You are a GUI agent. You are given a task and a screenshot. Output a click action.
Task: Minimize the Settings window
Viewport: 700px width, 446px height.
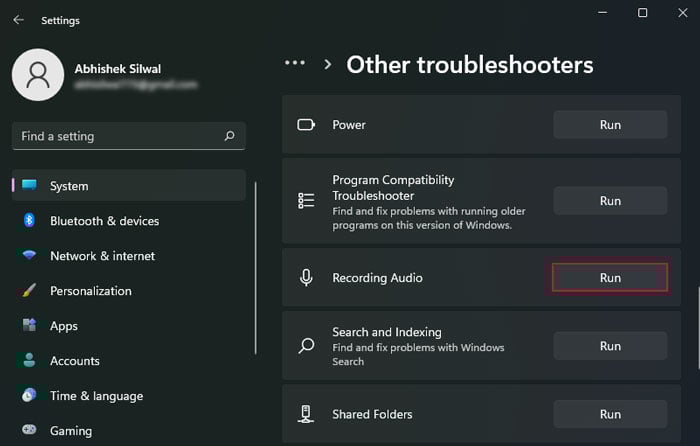point(603,13)
